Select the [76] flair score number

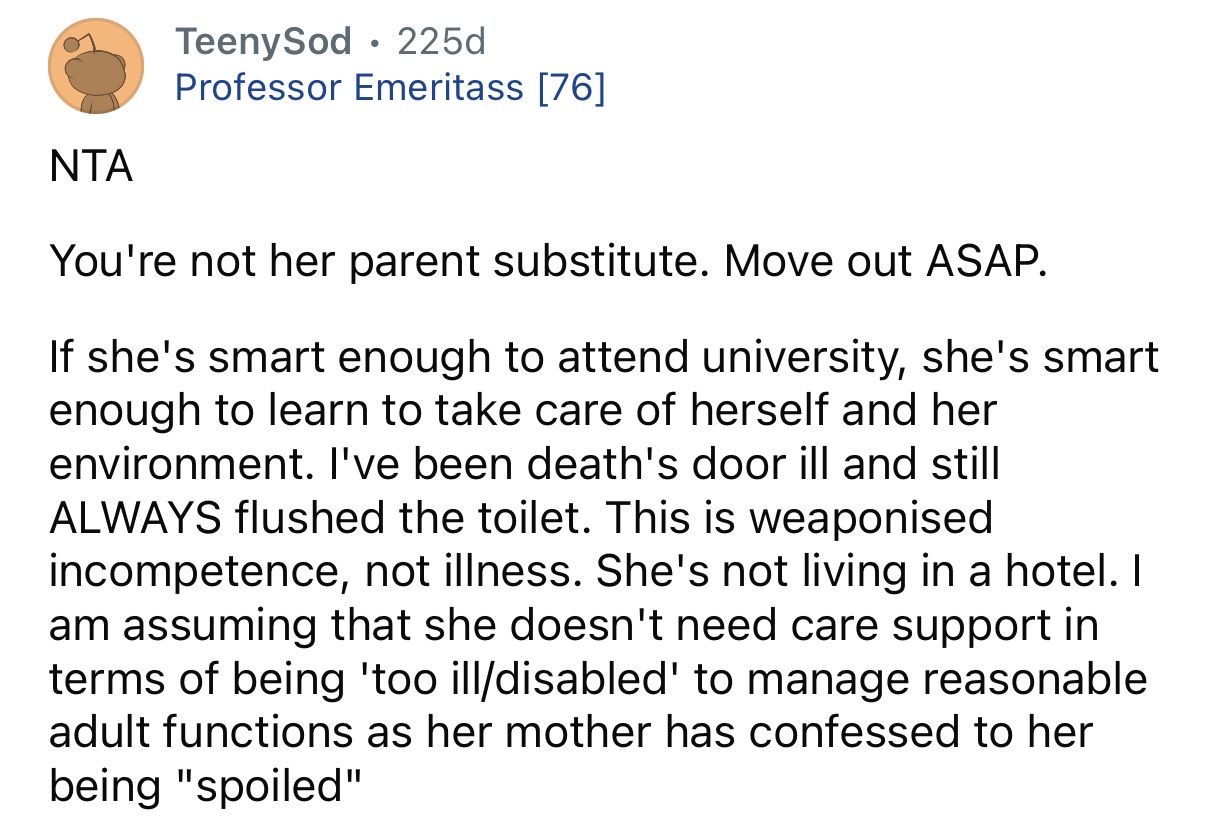(570, 88)
